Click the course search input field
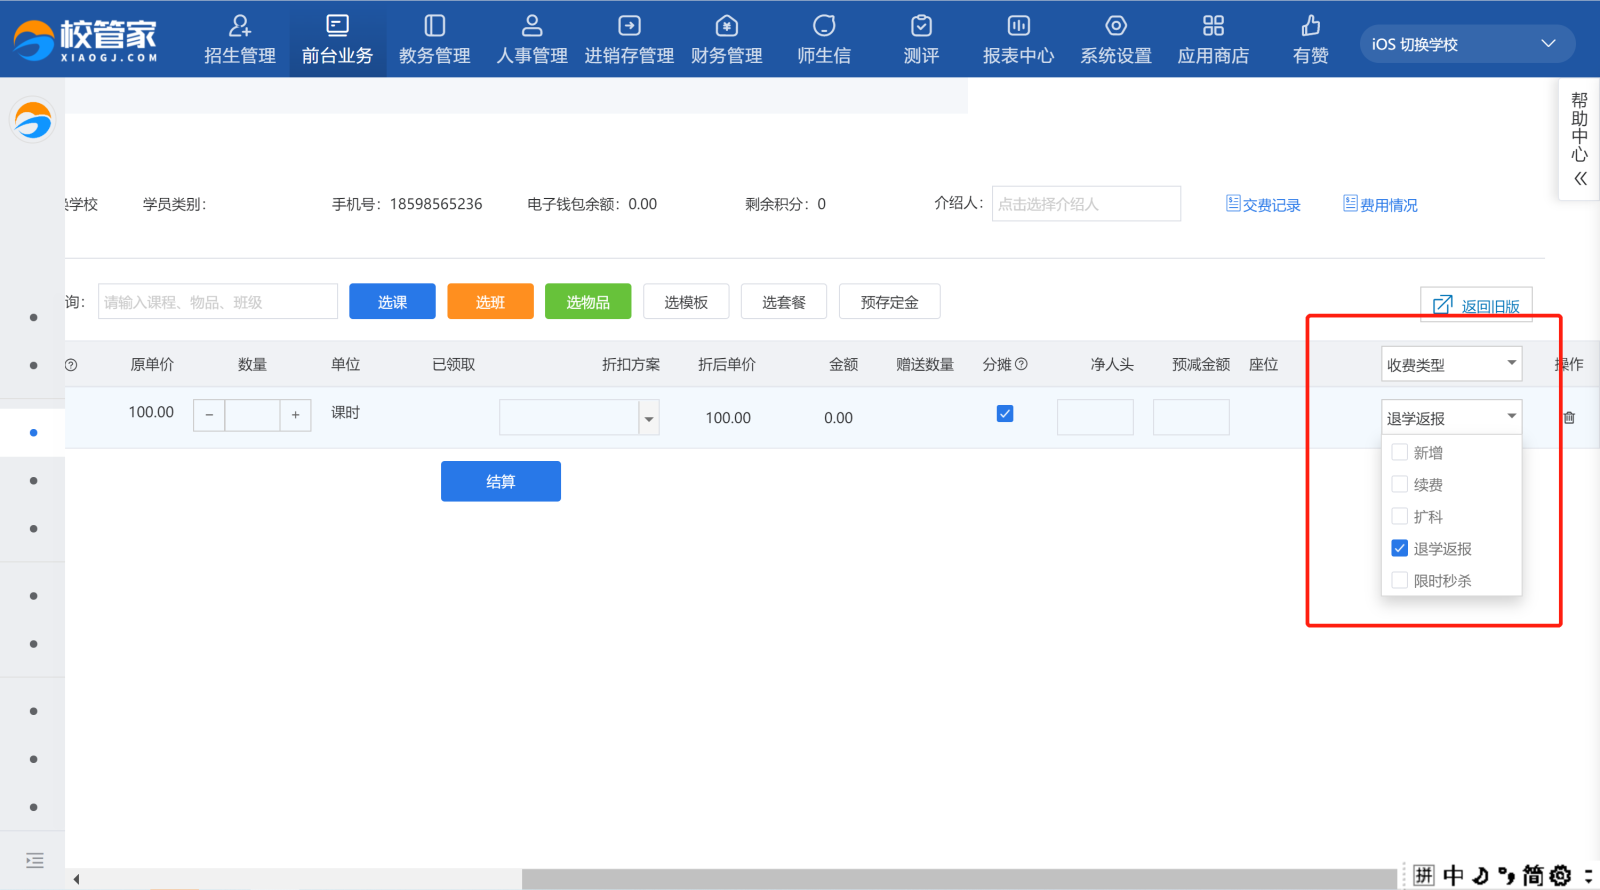Viewport: 1600px width, 890px height. (218, 301)
